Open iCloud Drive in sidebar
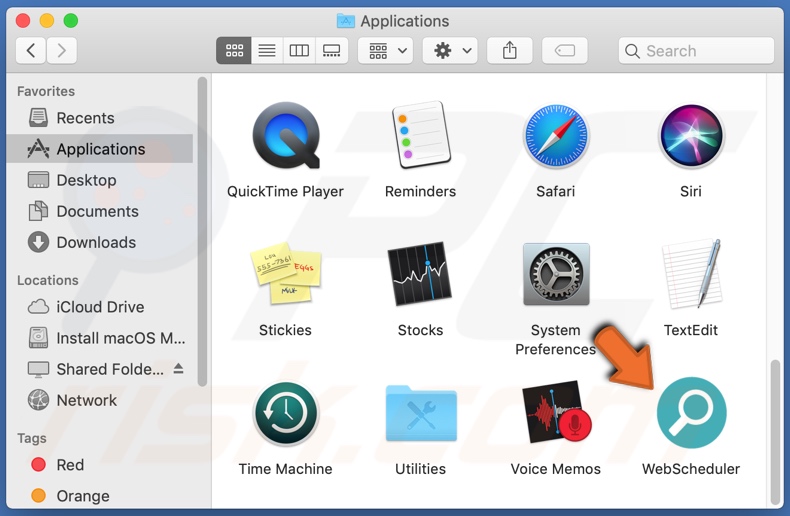This screenshot has height=516, width=790. tap(100, 307)
